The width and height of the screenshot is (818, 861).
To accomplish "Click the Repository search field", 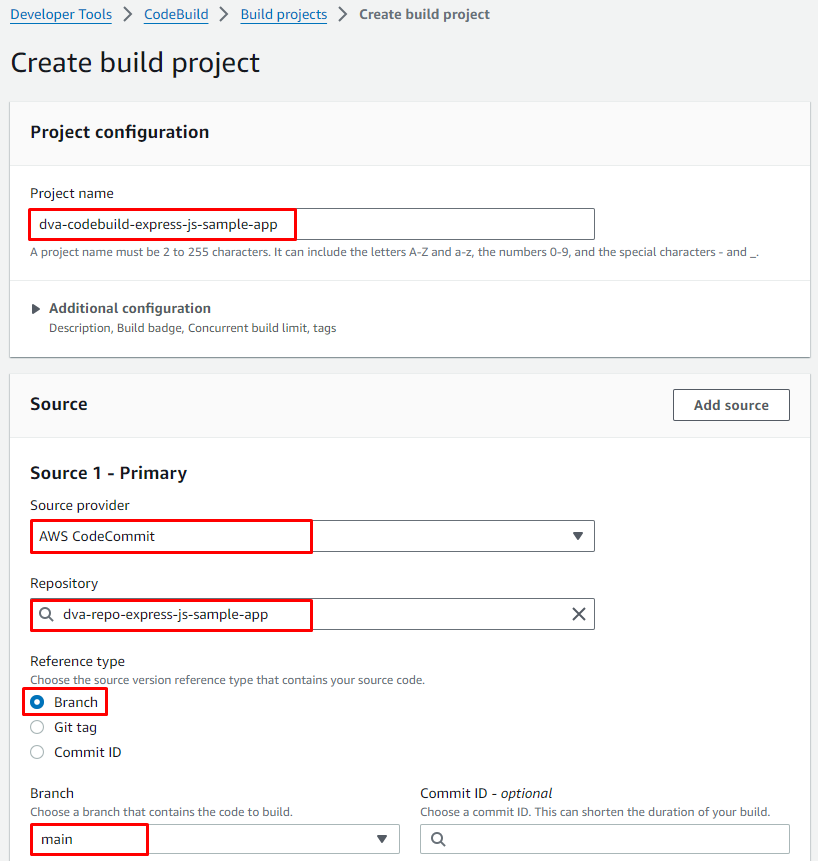I will coord(310,614).
